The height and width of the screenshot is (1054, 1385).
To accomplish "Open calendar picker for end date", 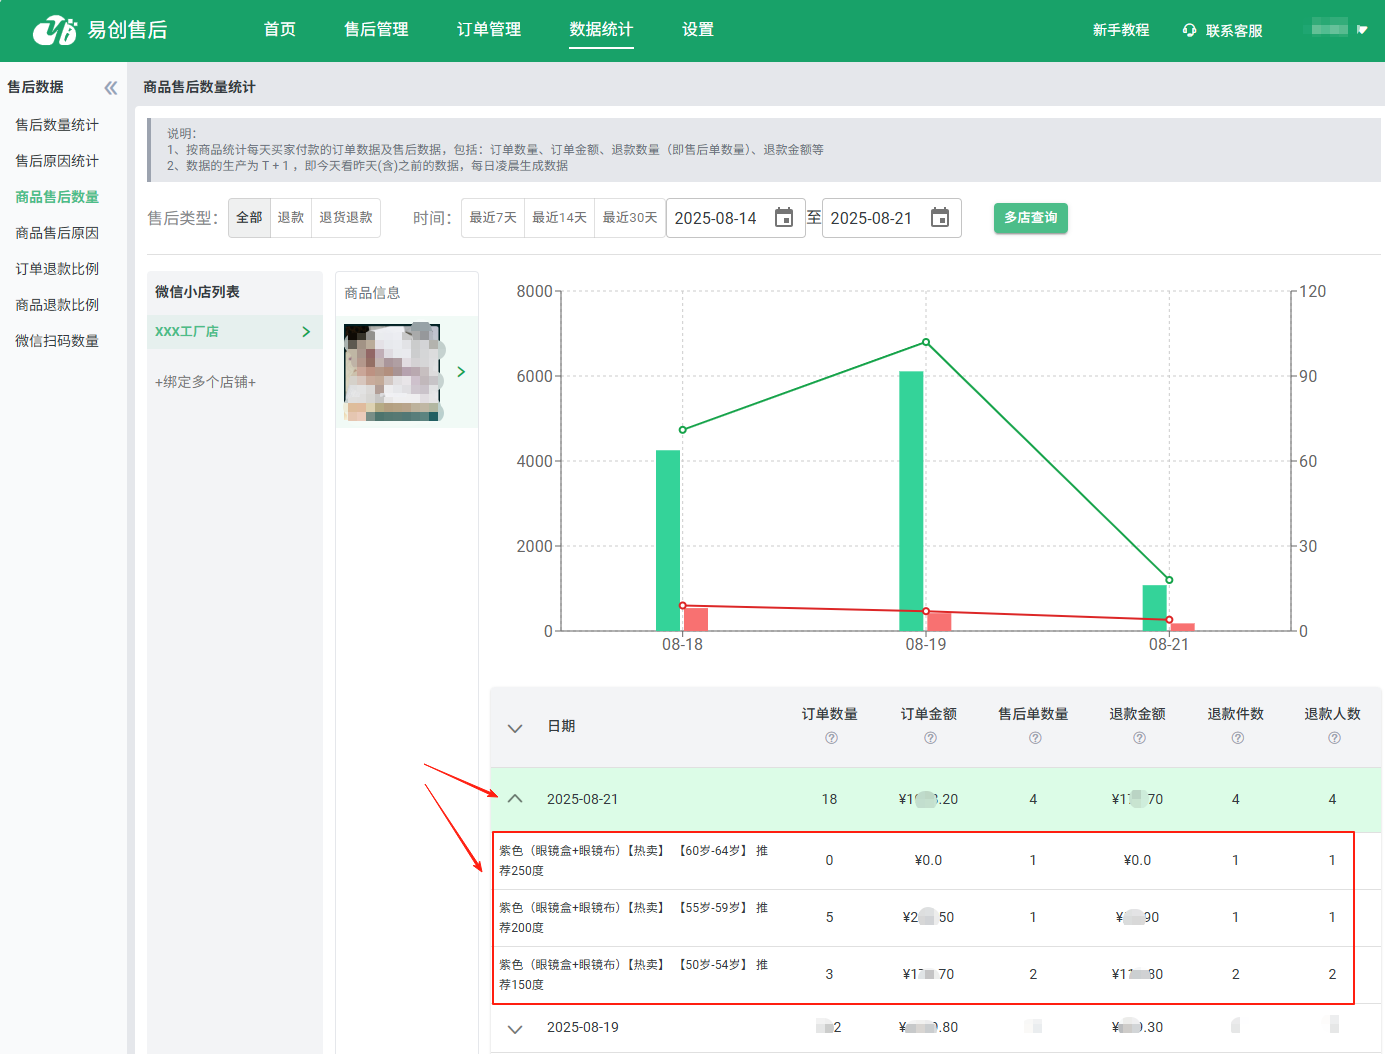I will point(940,218).
